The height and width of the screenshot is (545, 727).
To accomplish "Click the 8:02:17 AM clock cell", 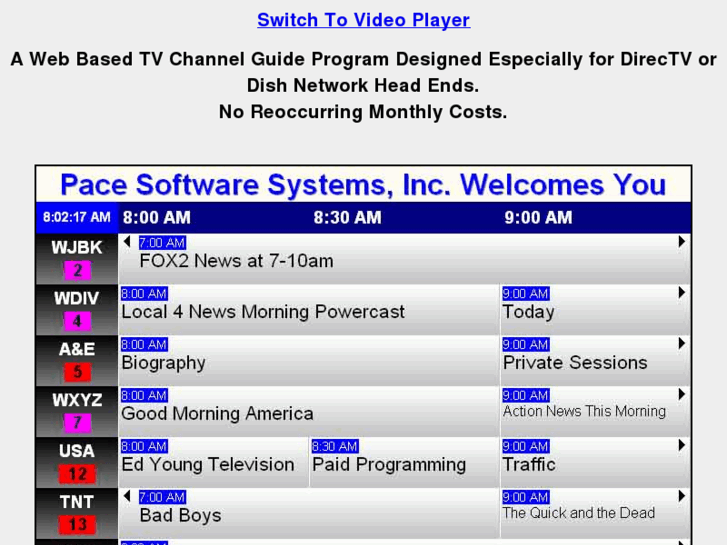I will (77, 218).
